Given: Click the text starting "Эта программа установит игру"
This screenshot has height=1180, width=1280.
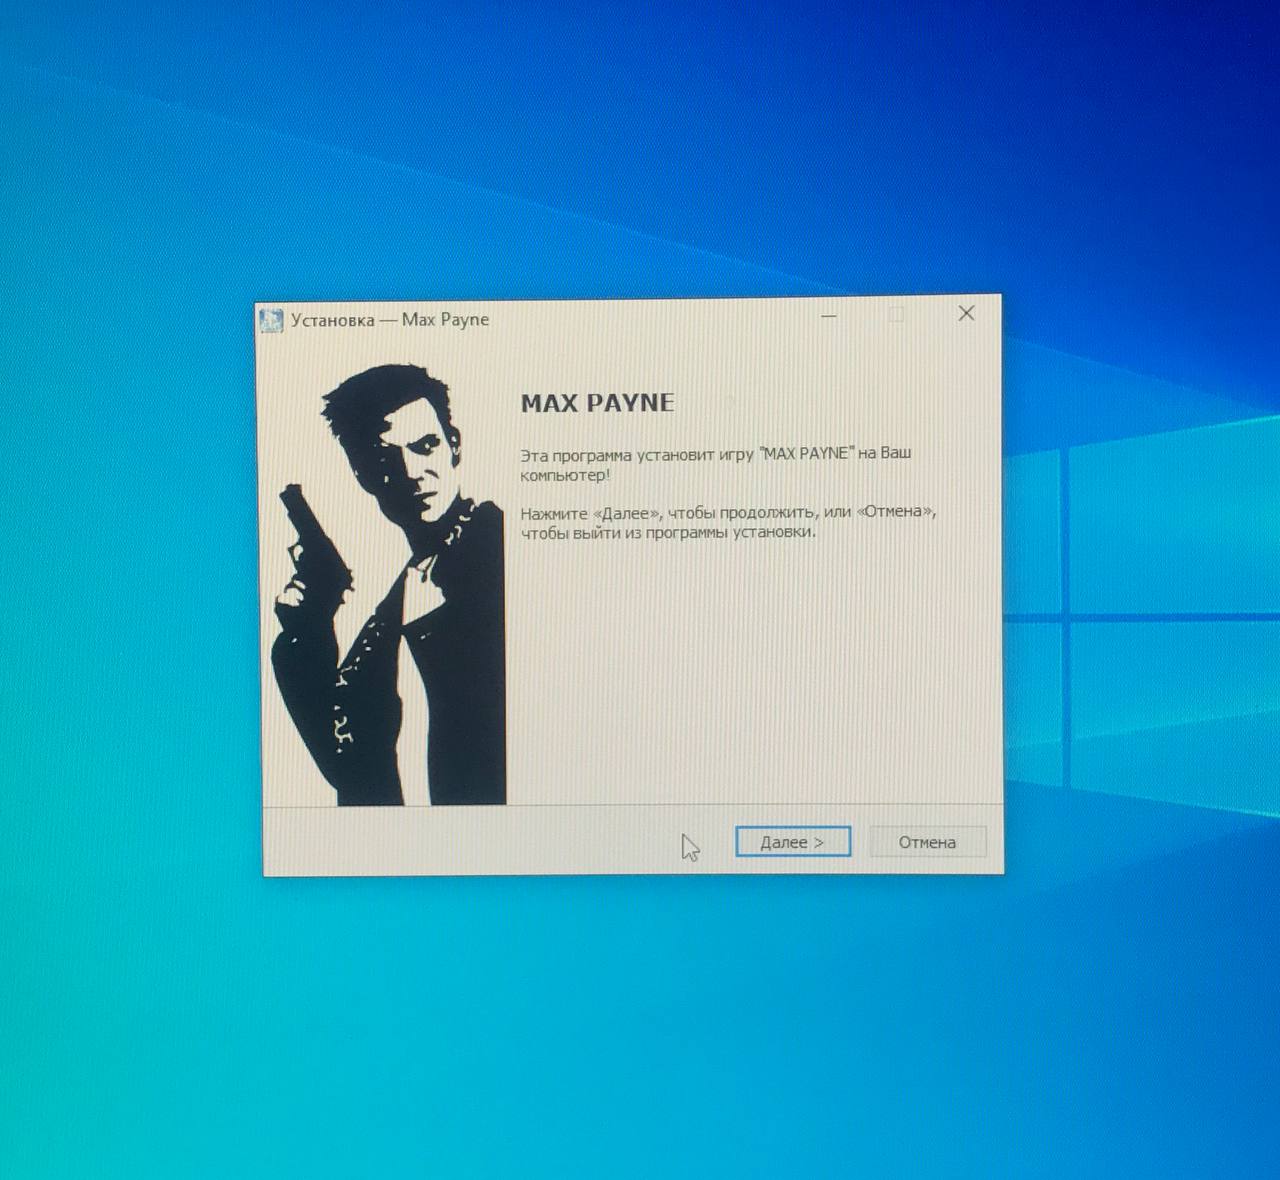Looking at the screenshot, I should 716,464.
